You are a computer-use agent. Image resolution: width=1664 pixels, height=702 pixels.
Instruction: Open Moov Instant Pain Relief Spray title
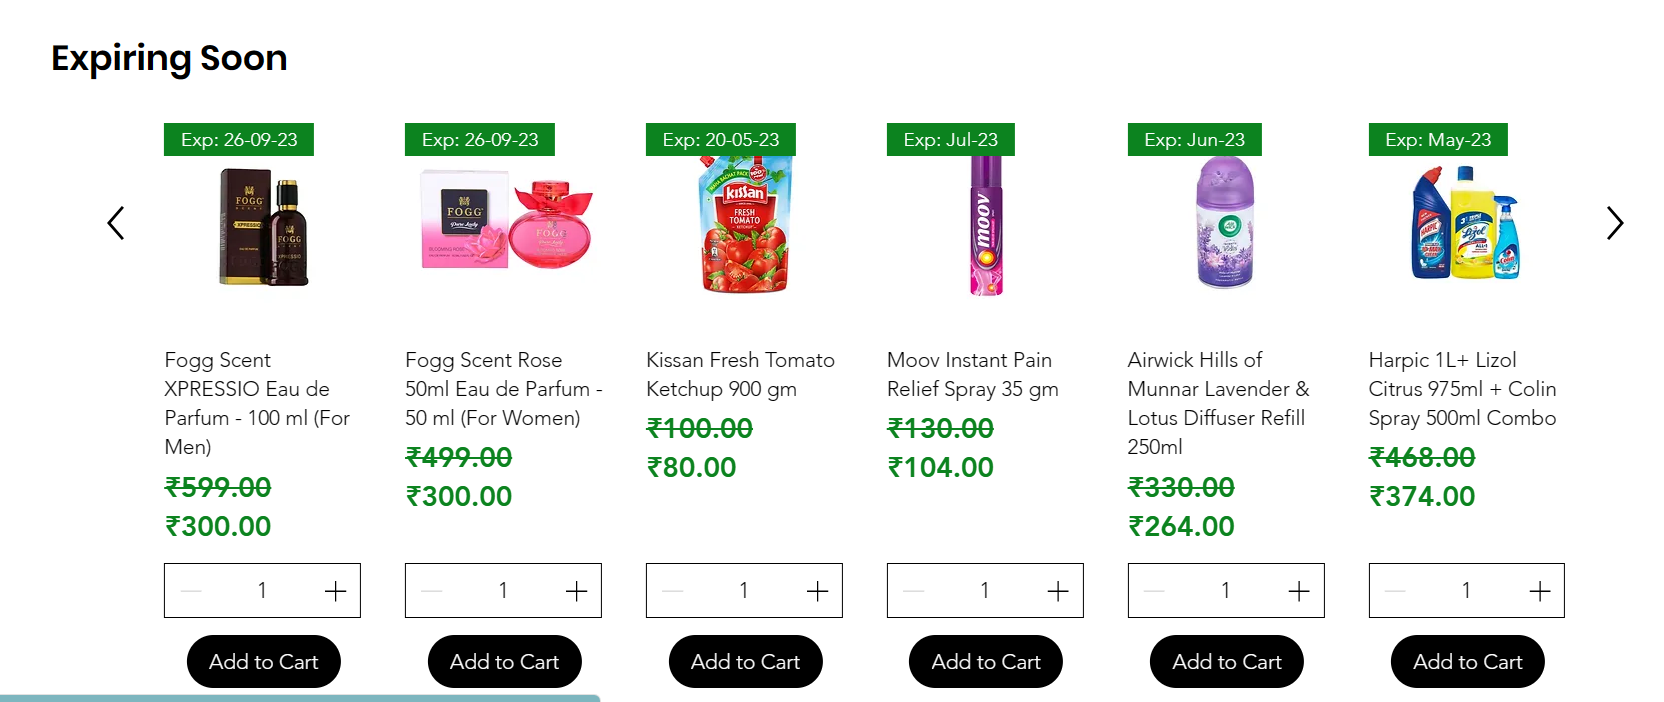pos(973,374)
